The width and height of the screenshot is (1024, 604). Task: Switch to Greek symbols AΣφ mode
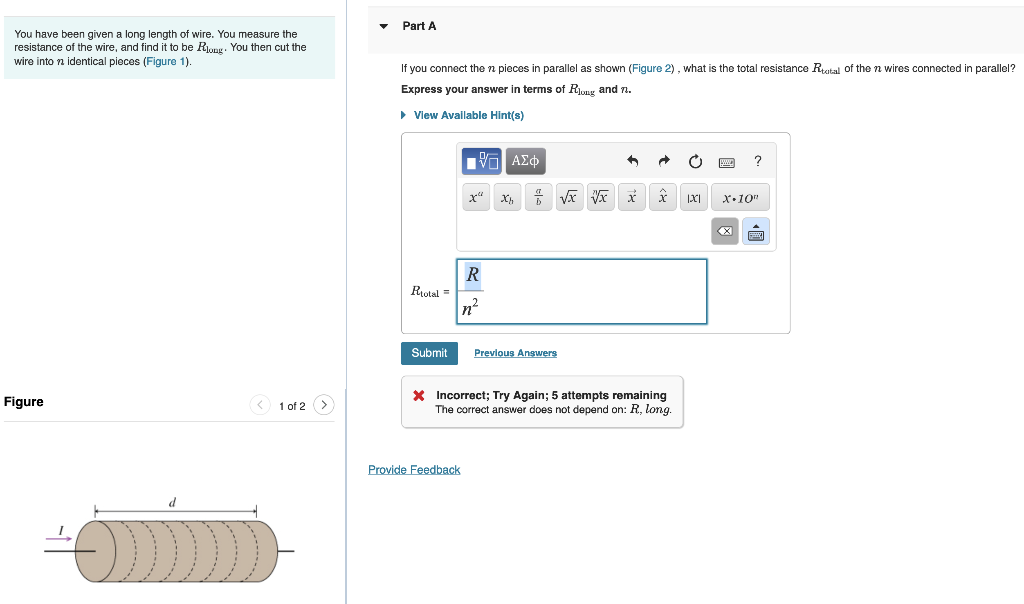(x=525, y=160)
